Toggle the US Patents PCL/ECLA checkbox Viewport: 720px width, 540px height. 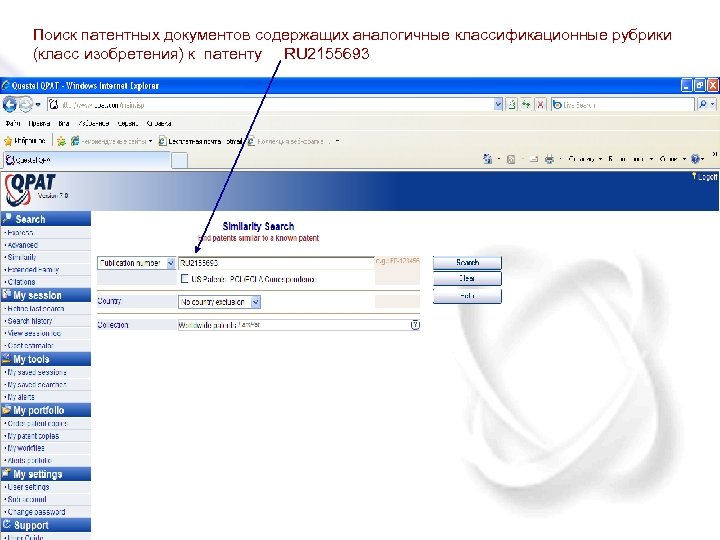[x=185, y=279]
